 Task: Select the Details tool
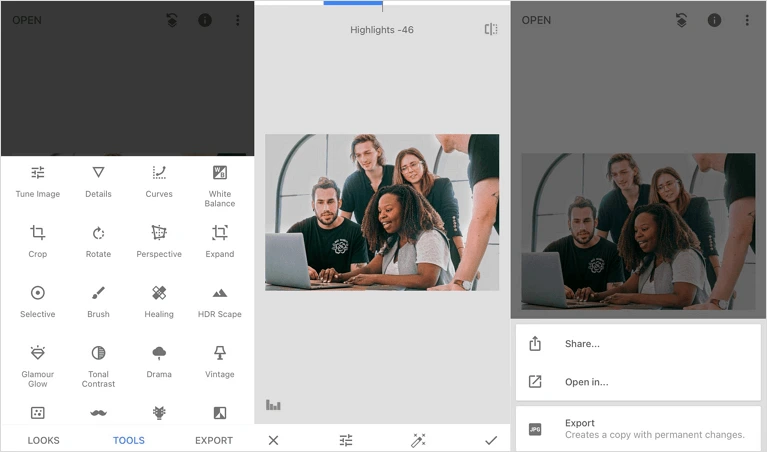coord(98,181)
